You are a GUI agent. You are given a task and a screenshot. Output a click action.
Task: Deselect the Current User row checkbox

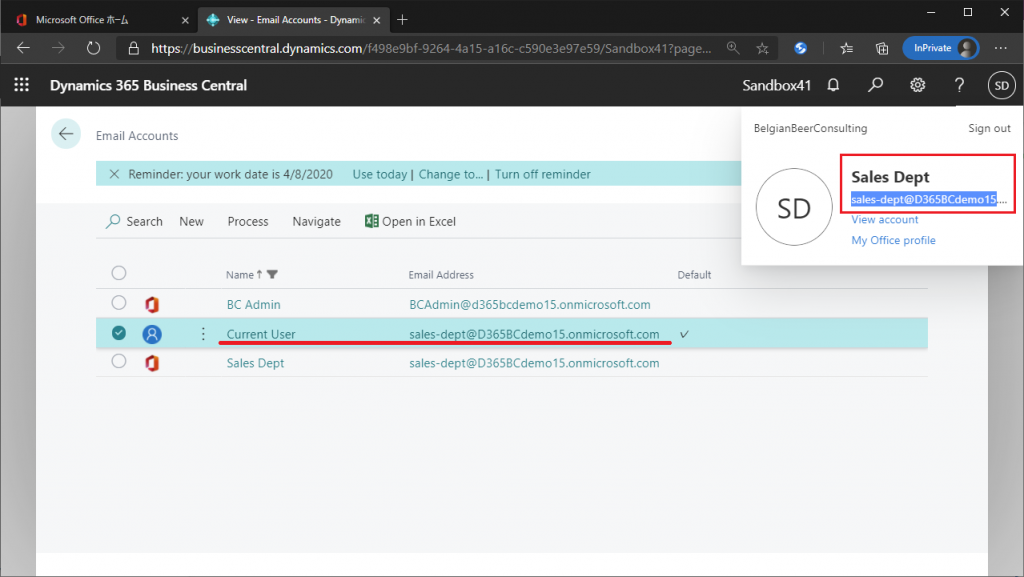(x=119, y=333)
